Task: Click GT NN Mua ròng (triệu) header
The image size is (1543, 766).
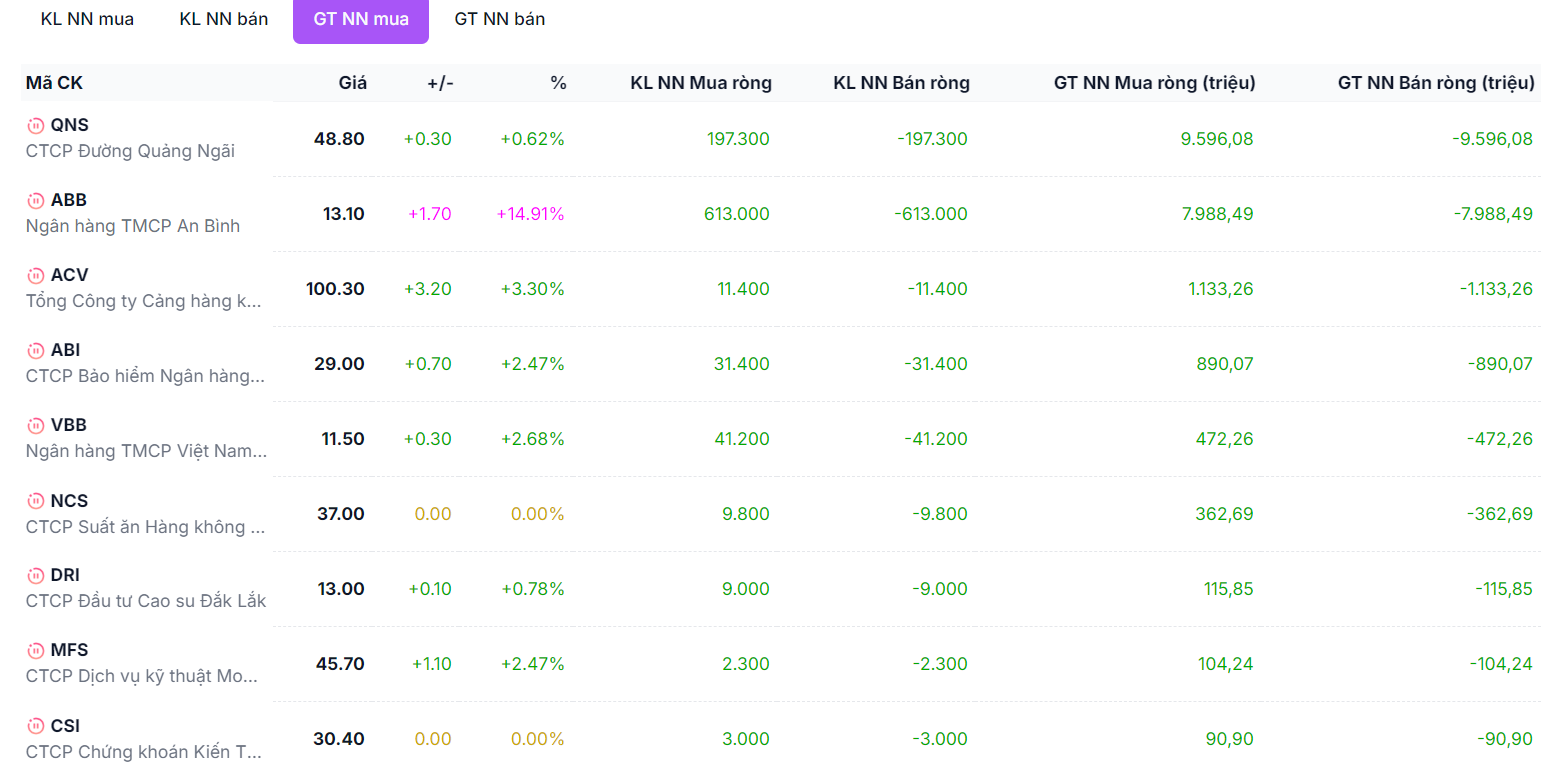Action: 1155,83
